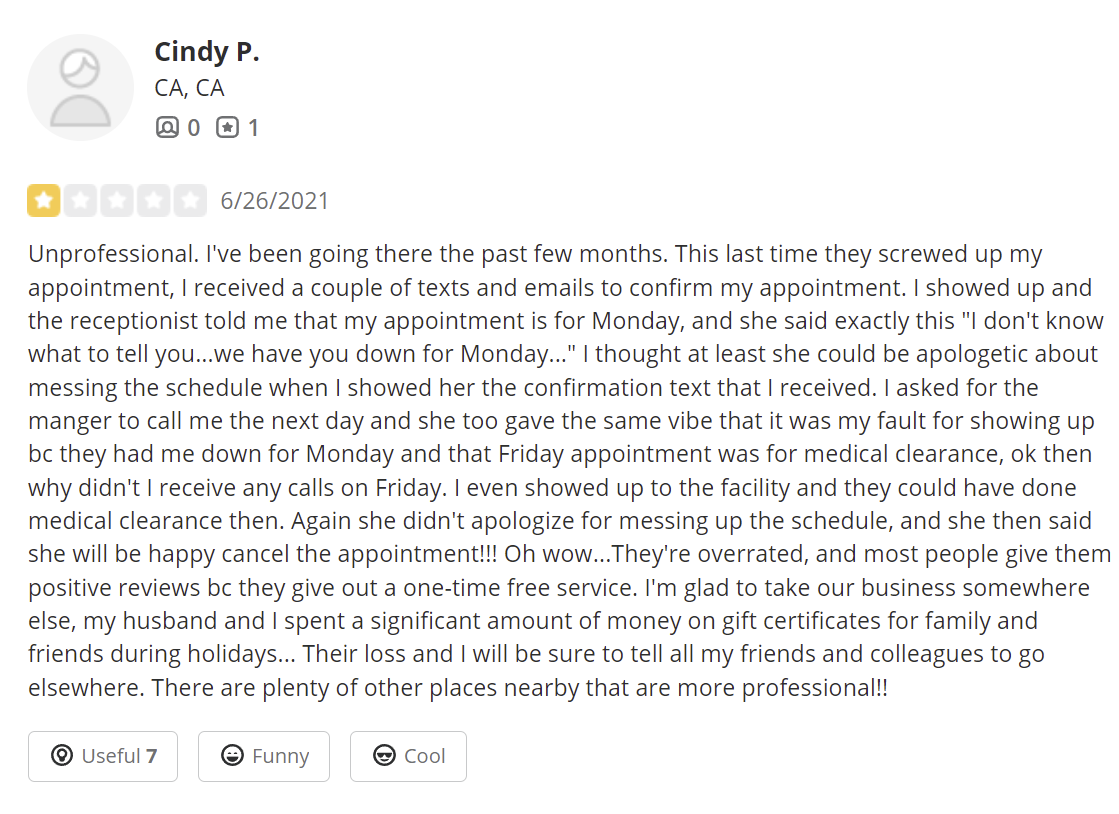Viewport: 1119px width, 814px height.
Task: Select the CA, CA location text
Action: tap(189, 88)
